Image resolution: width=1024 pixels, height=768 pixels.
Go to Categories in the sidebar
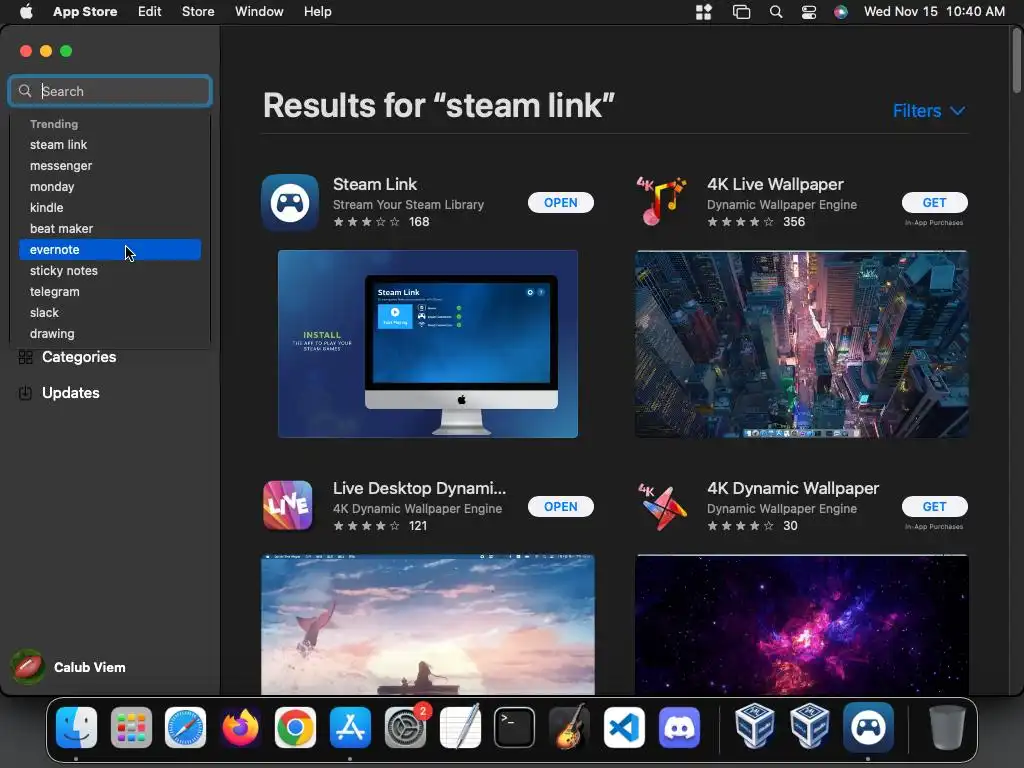point(79,357)
